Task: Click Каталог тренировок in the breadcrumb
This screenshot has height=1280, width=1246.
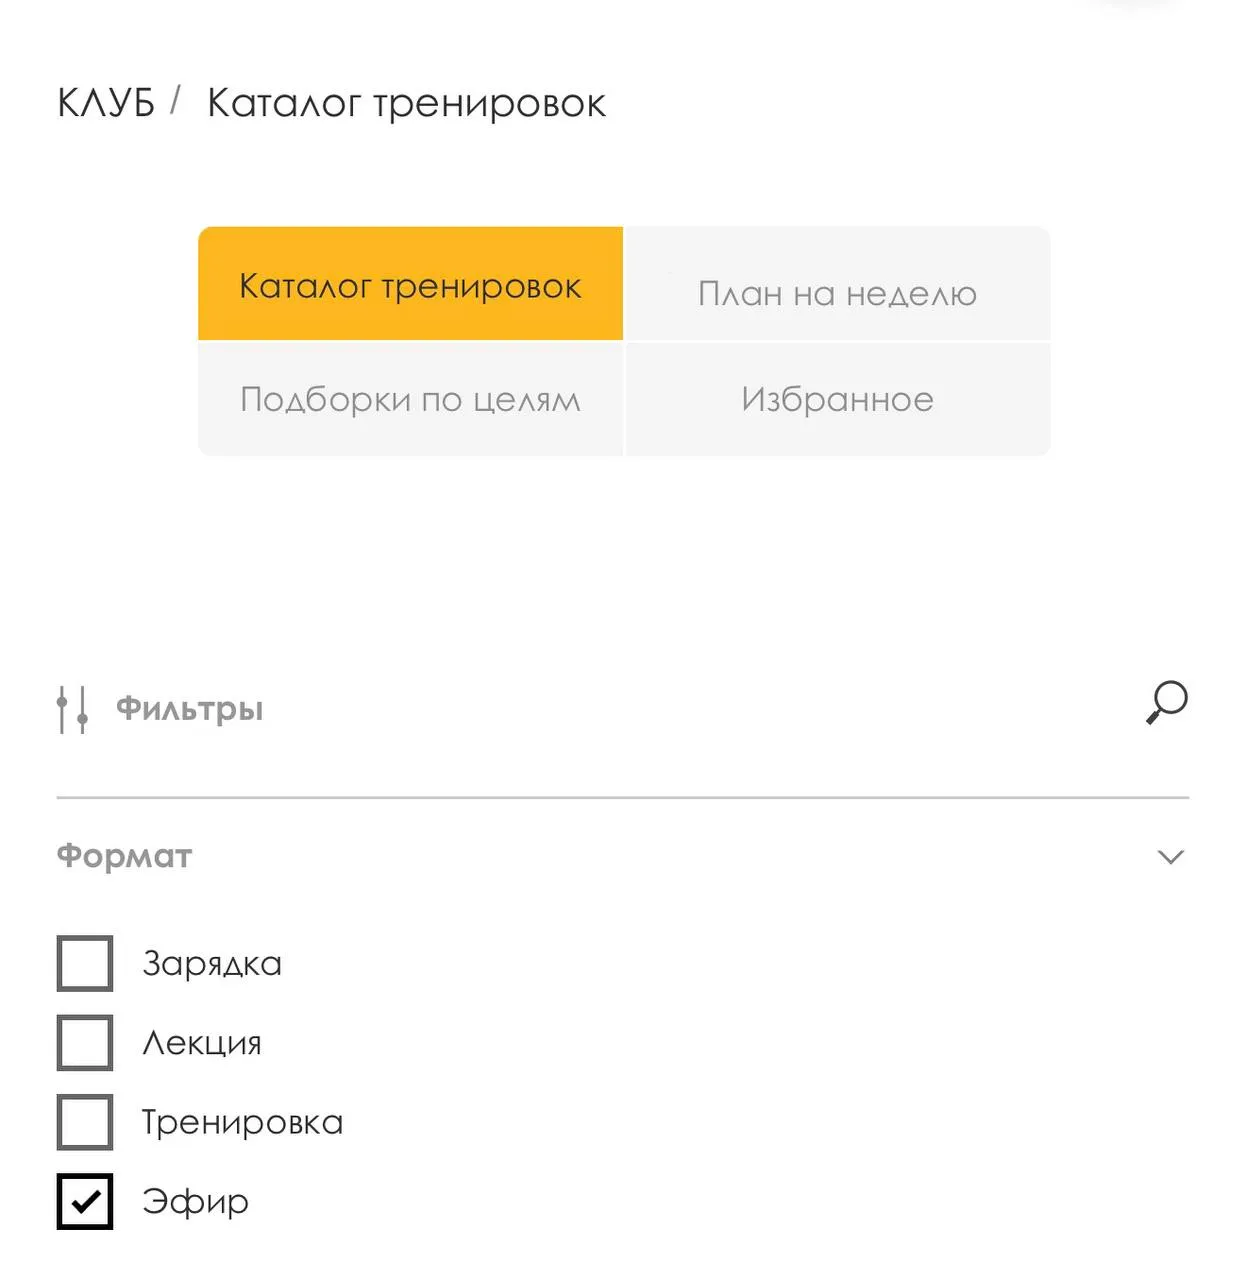Action: pyautogui.click(x=406, y=103)
